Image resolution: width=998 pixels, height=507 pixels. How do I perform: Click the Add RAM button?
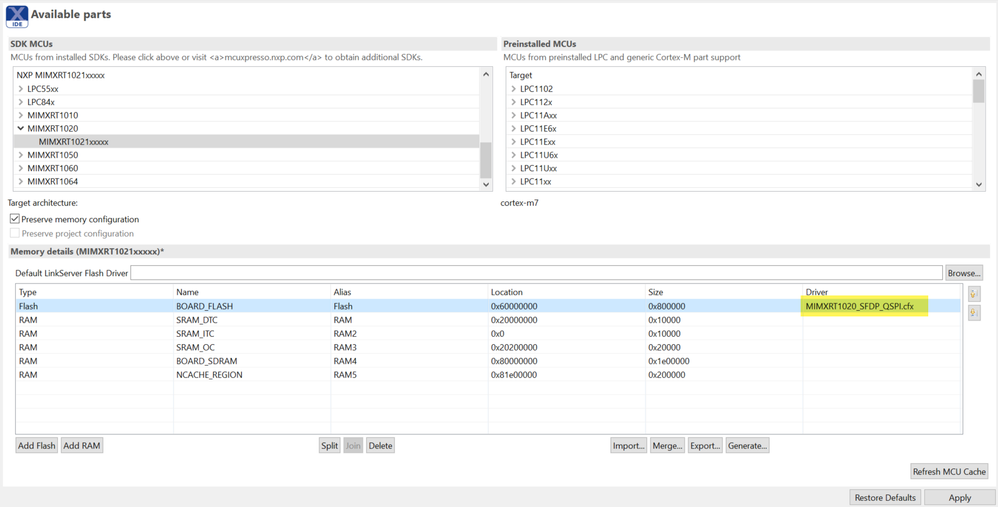click(x=81, y=445)
